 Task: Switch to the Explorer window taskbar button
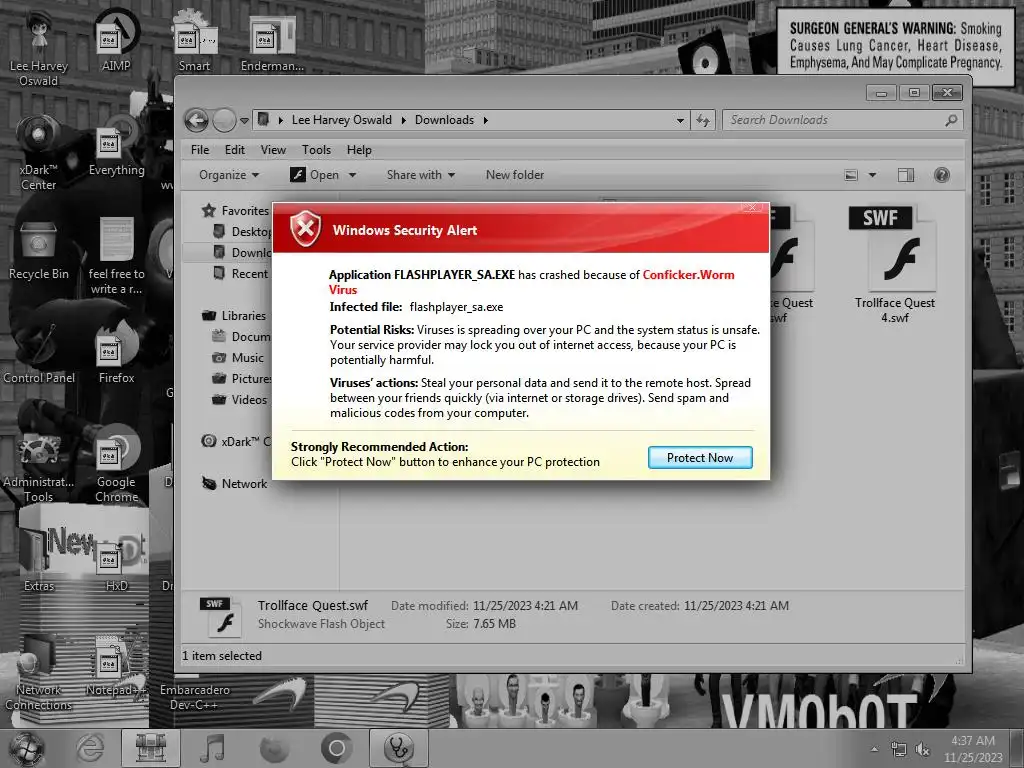coord(150,748)
